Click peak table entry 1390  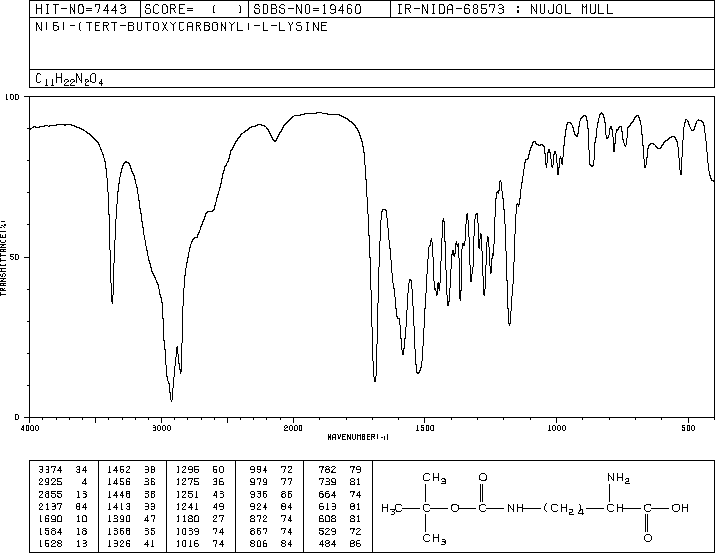click(x=131, y=519)
